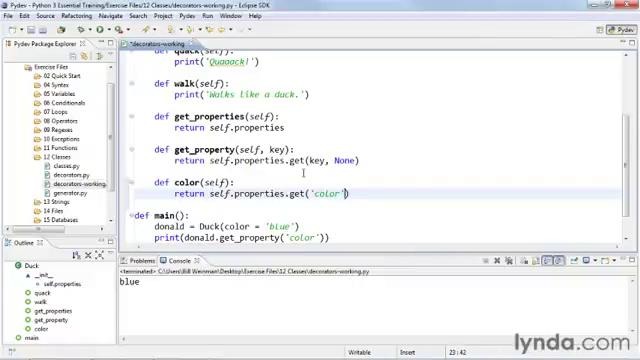
Task: Toggle console Scroll Lock
Action: (x=536, y=260)
